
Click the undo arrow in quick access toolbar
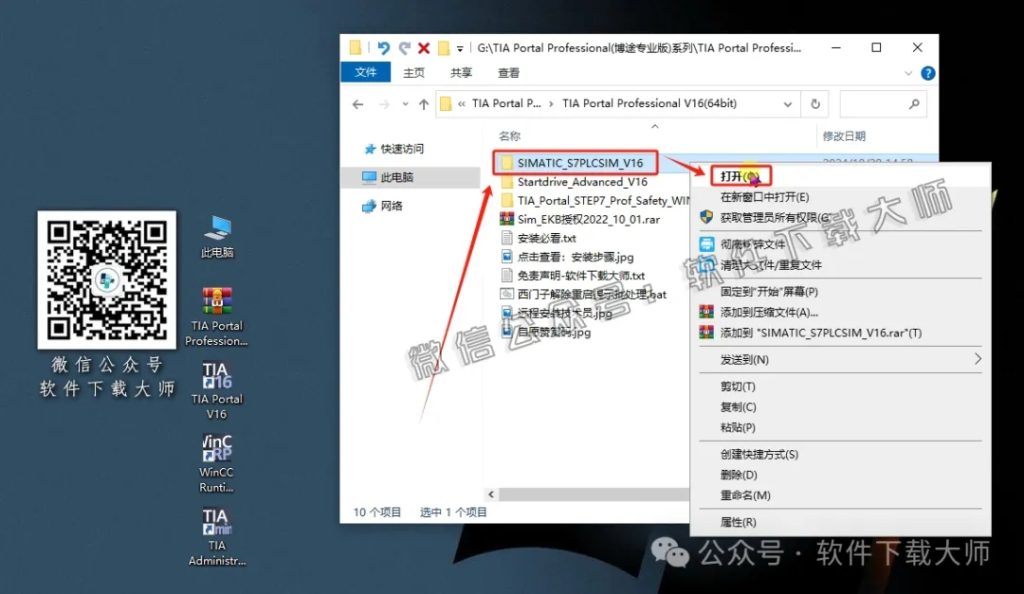click(384, 46)
